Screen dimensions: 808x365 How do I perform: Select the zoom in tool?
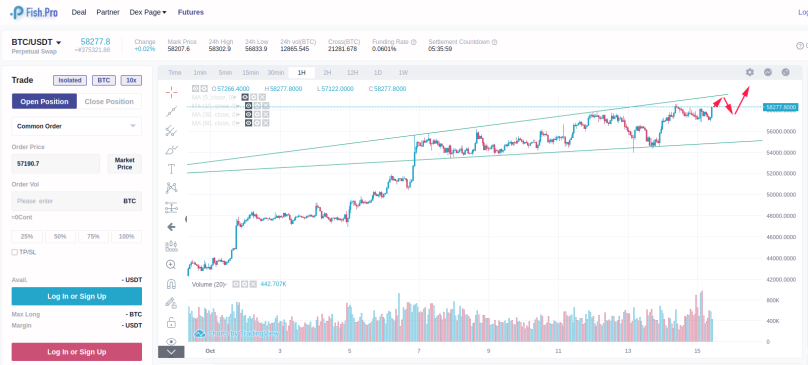171,265
